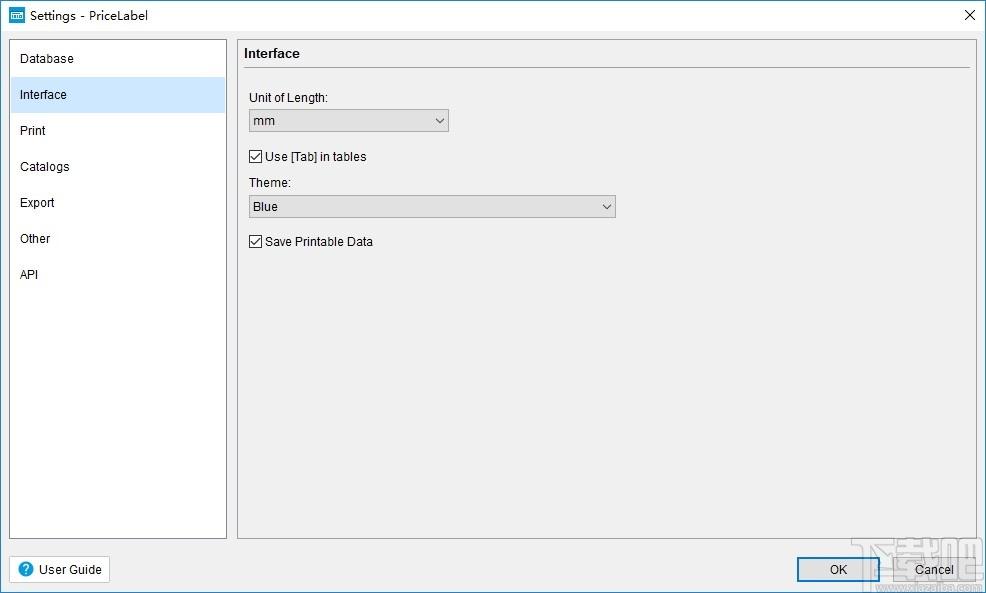This screenshot has height=593, width=986.
Task: Select the Interface settings section
Action: click(x=118, y=95)
